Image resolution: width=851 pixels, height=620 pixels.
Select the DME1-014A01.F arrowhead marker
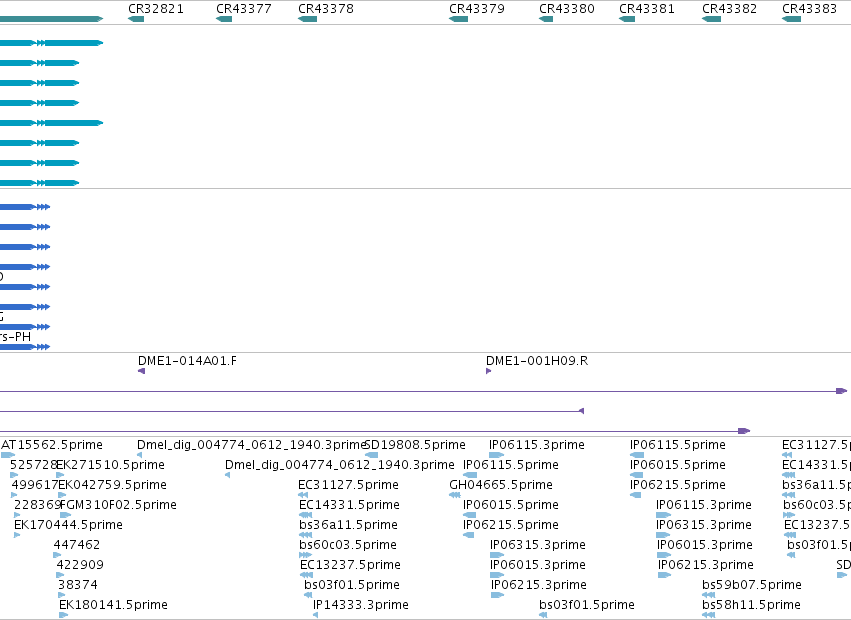pyautogui.click(x=141, y=371)
